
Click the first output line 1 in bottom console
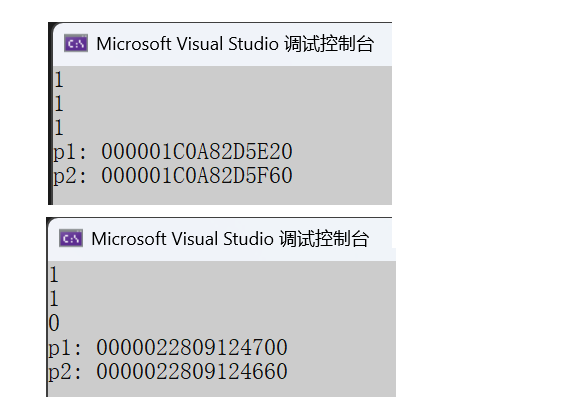click(x=54, y=275)
